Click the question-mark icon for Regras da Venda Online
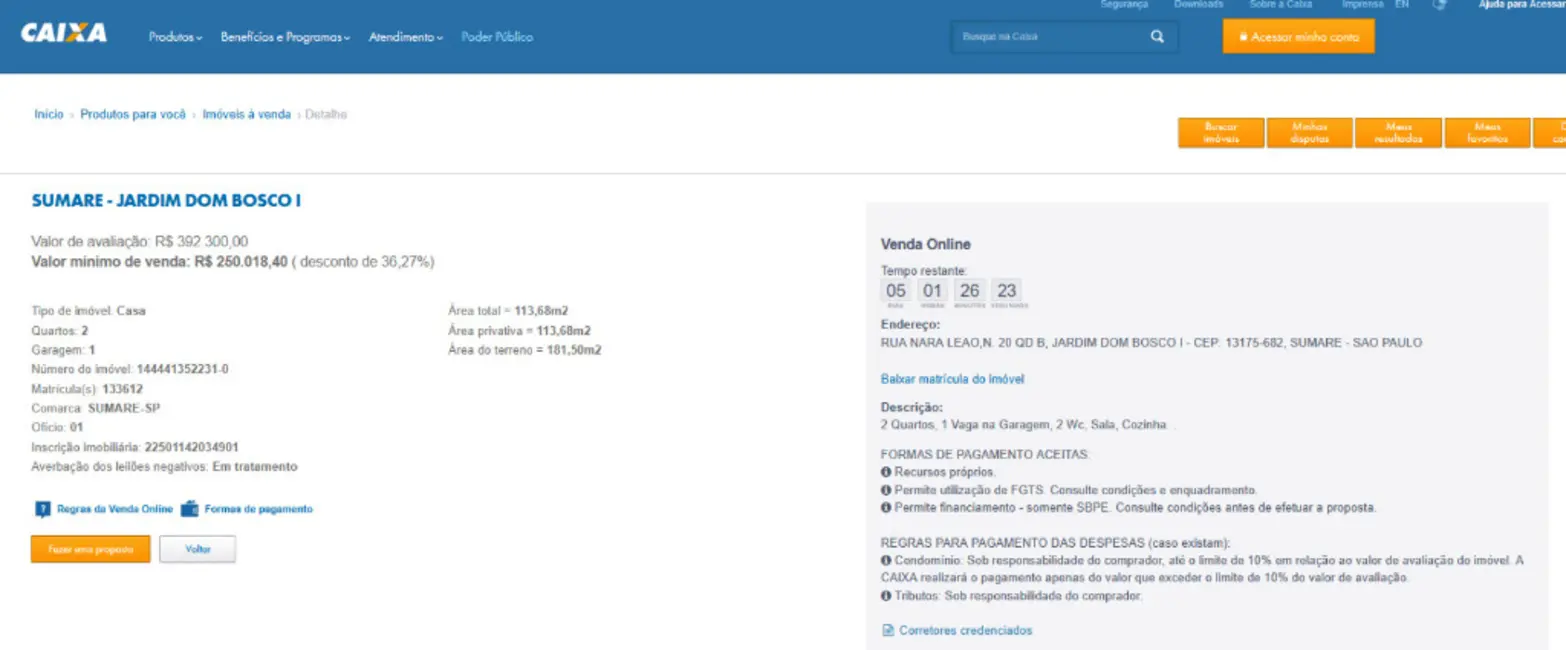Image resolution: width=1566 pixels, height=650 pixels. [43, 509]
